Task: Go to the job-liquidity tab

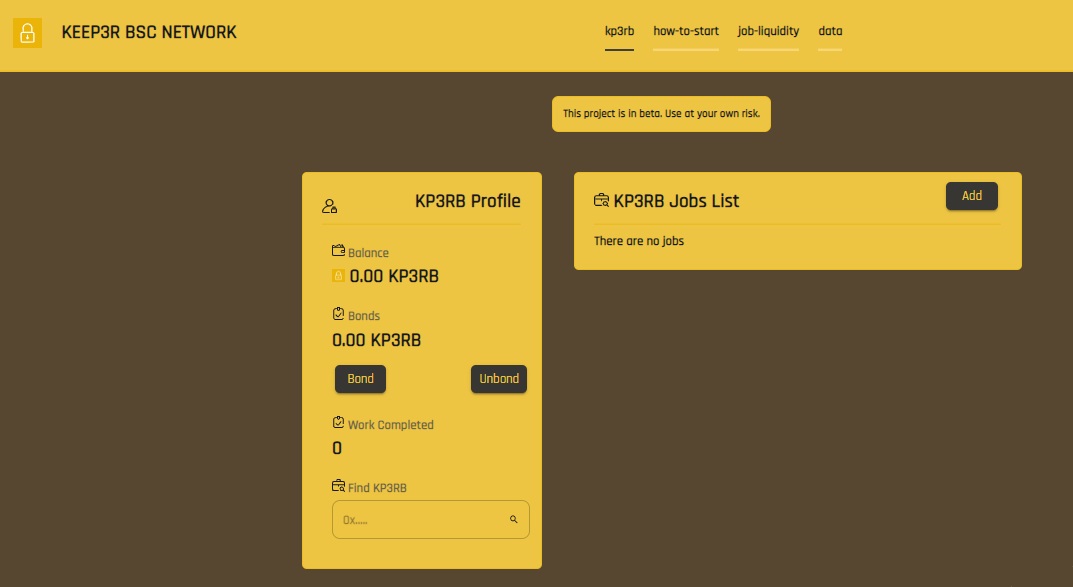Action: tap(768, 31)
